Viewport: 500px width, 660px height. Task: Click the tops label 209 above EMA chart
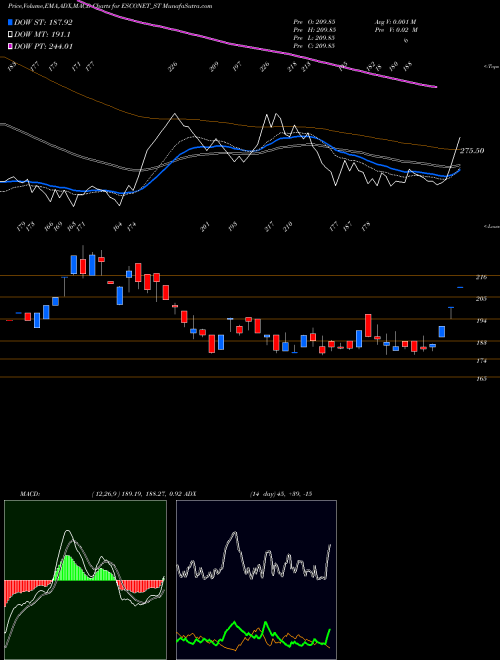(x=215, y=67)
